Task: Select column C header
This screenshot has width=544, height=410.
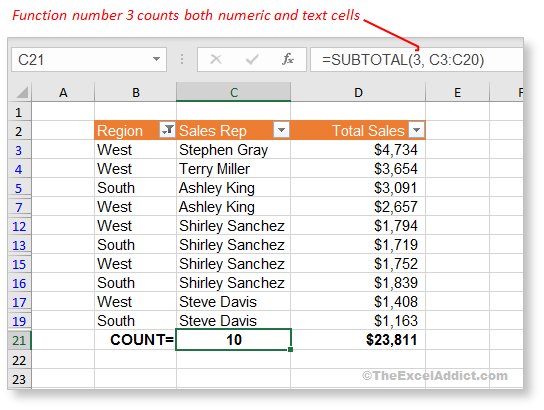Action: pyautogui.click(x=233, y=92)
